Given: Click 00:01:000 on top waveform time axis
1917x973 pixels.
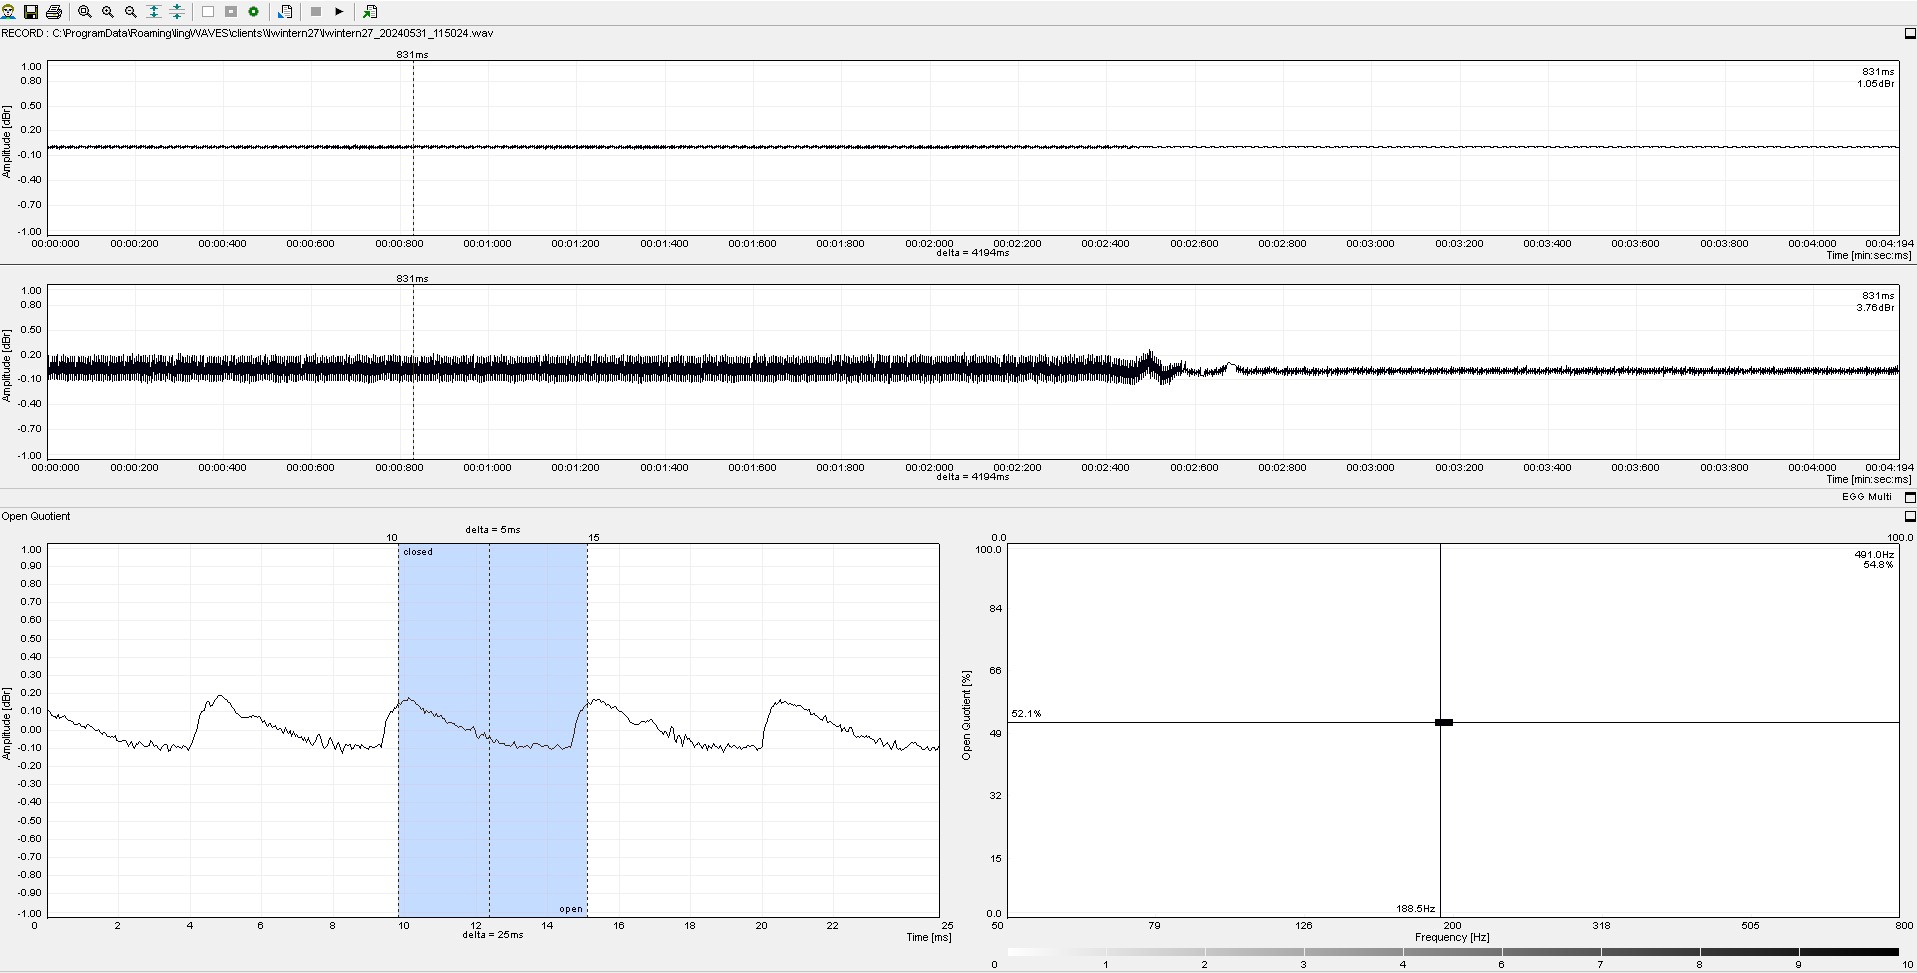Looking at the screenshot, I should tap(487, 244).
